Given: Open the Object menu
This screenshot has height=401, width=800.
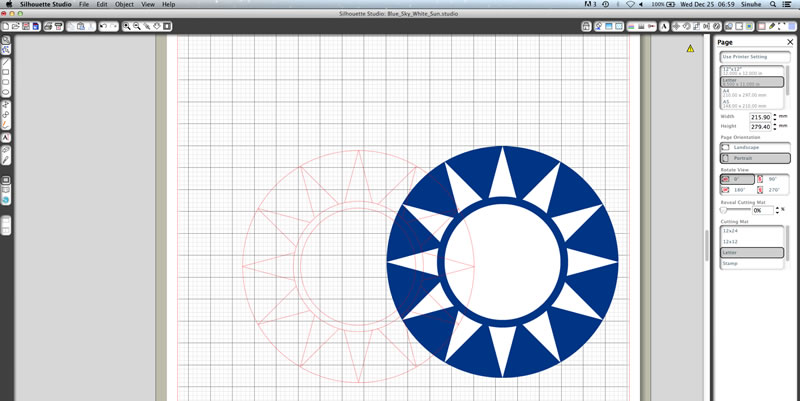Looking at the screenshot, I should pos(124,4).
